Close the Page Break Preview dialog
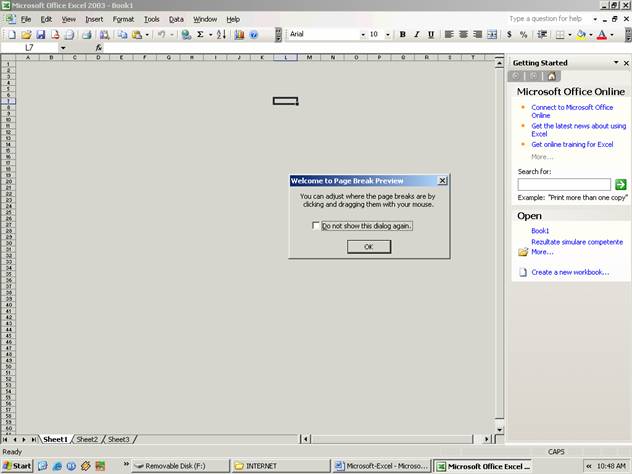The width and height of the screenshot is (632, 474). click(x=442, y=181)
